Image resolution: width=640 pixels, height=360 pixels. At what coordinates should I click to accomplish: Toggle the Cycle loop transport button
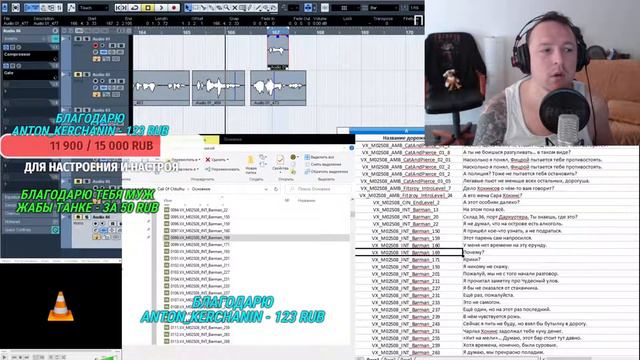click(134, 8)
